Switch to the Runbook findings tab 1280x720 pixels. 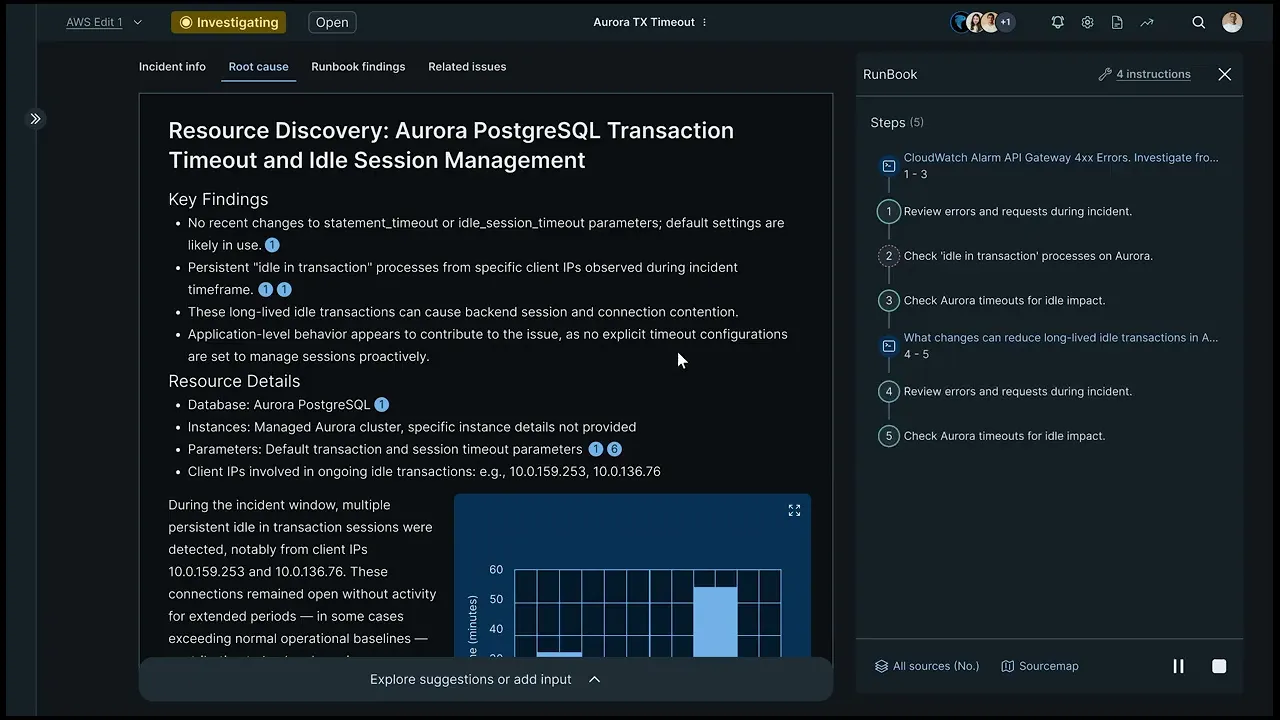pos(358,67)
